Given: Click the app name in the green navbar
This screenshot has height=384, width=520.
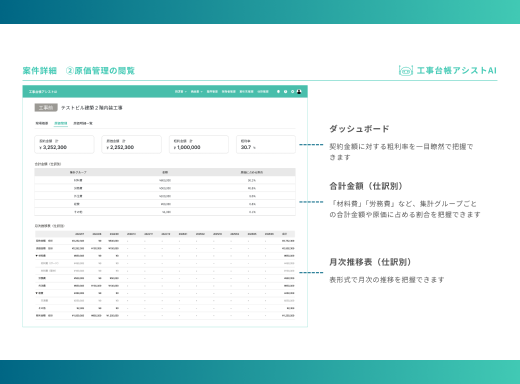Looking at the screenshot, I should pyautogui.click(x=43, y=92).
